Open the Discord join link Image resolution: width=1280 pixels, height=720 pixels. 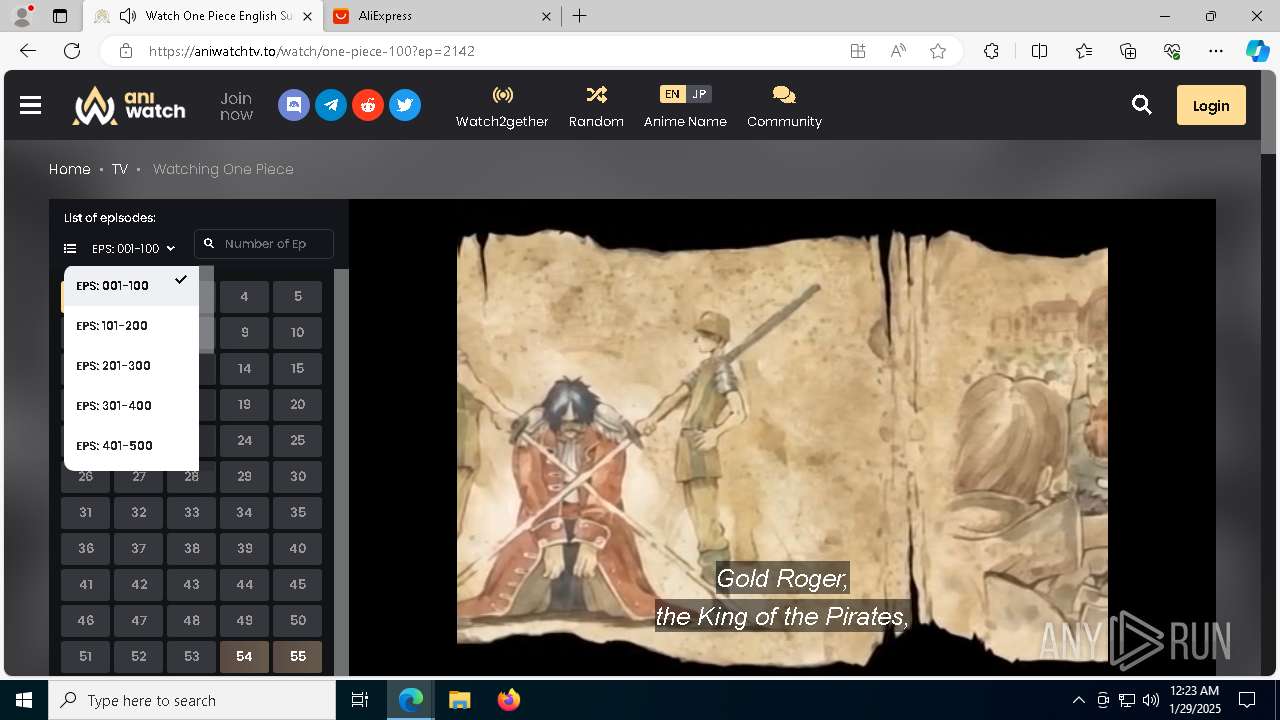click(x=294, y=105)
